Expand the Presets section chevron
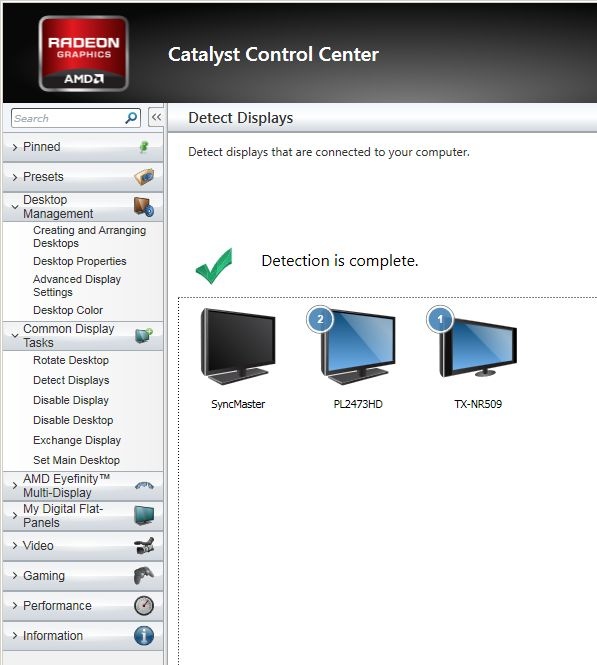This screenshot has width=597, height=665. coord(15,177)
